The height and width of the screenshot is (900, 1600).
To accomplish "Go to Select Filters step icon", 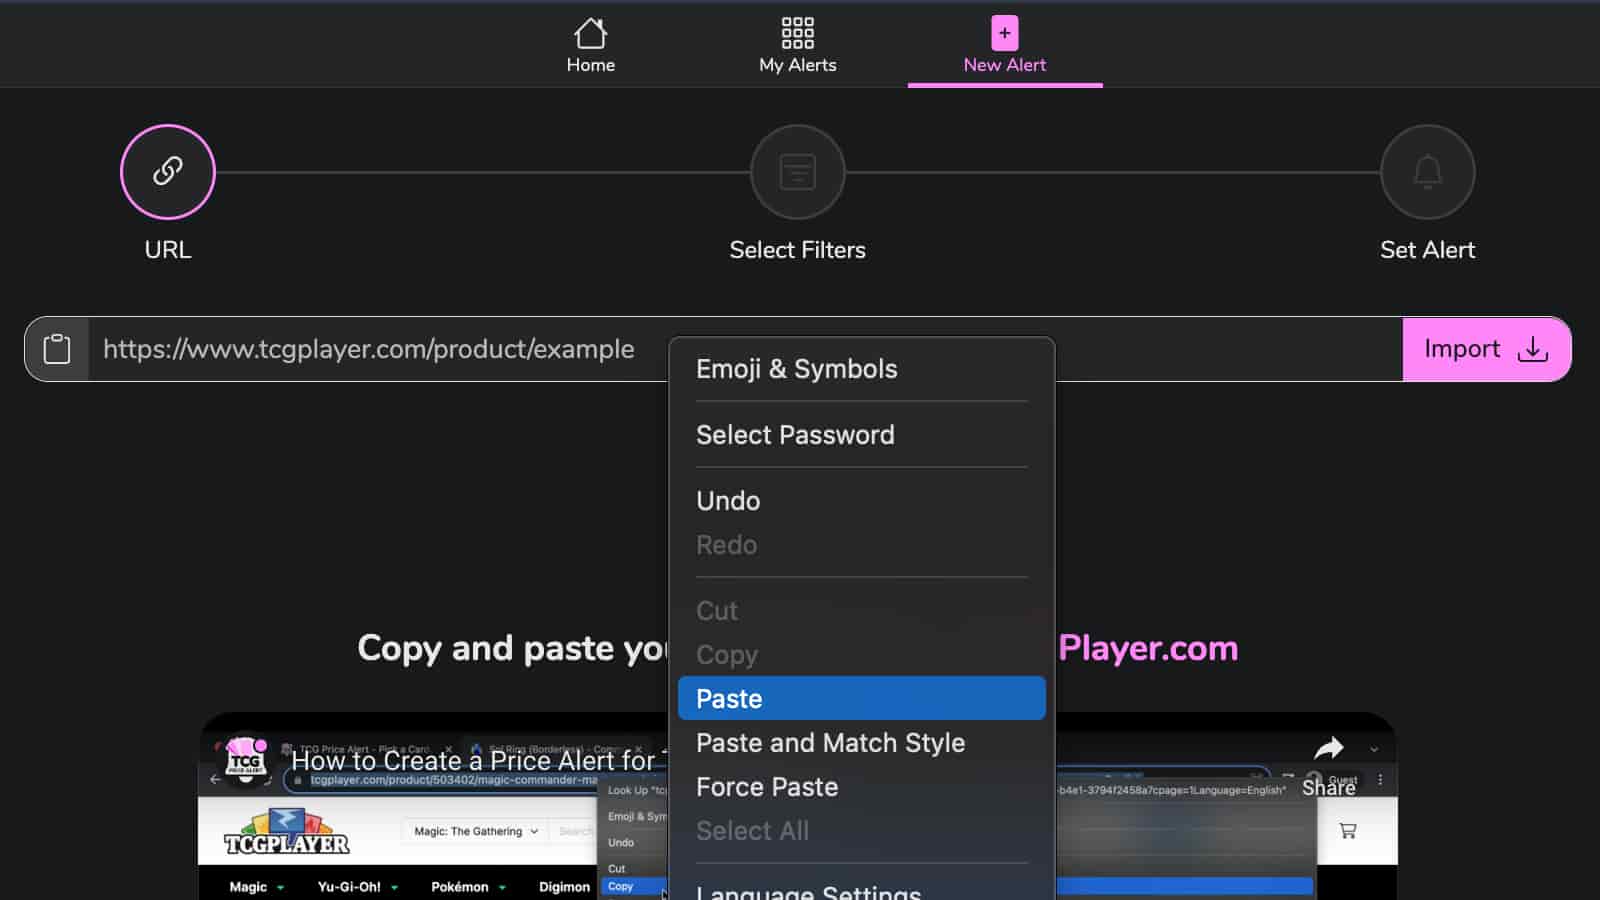I will click(797, 172).
